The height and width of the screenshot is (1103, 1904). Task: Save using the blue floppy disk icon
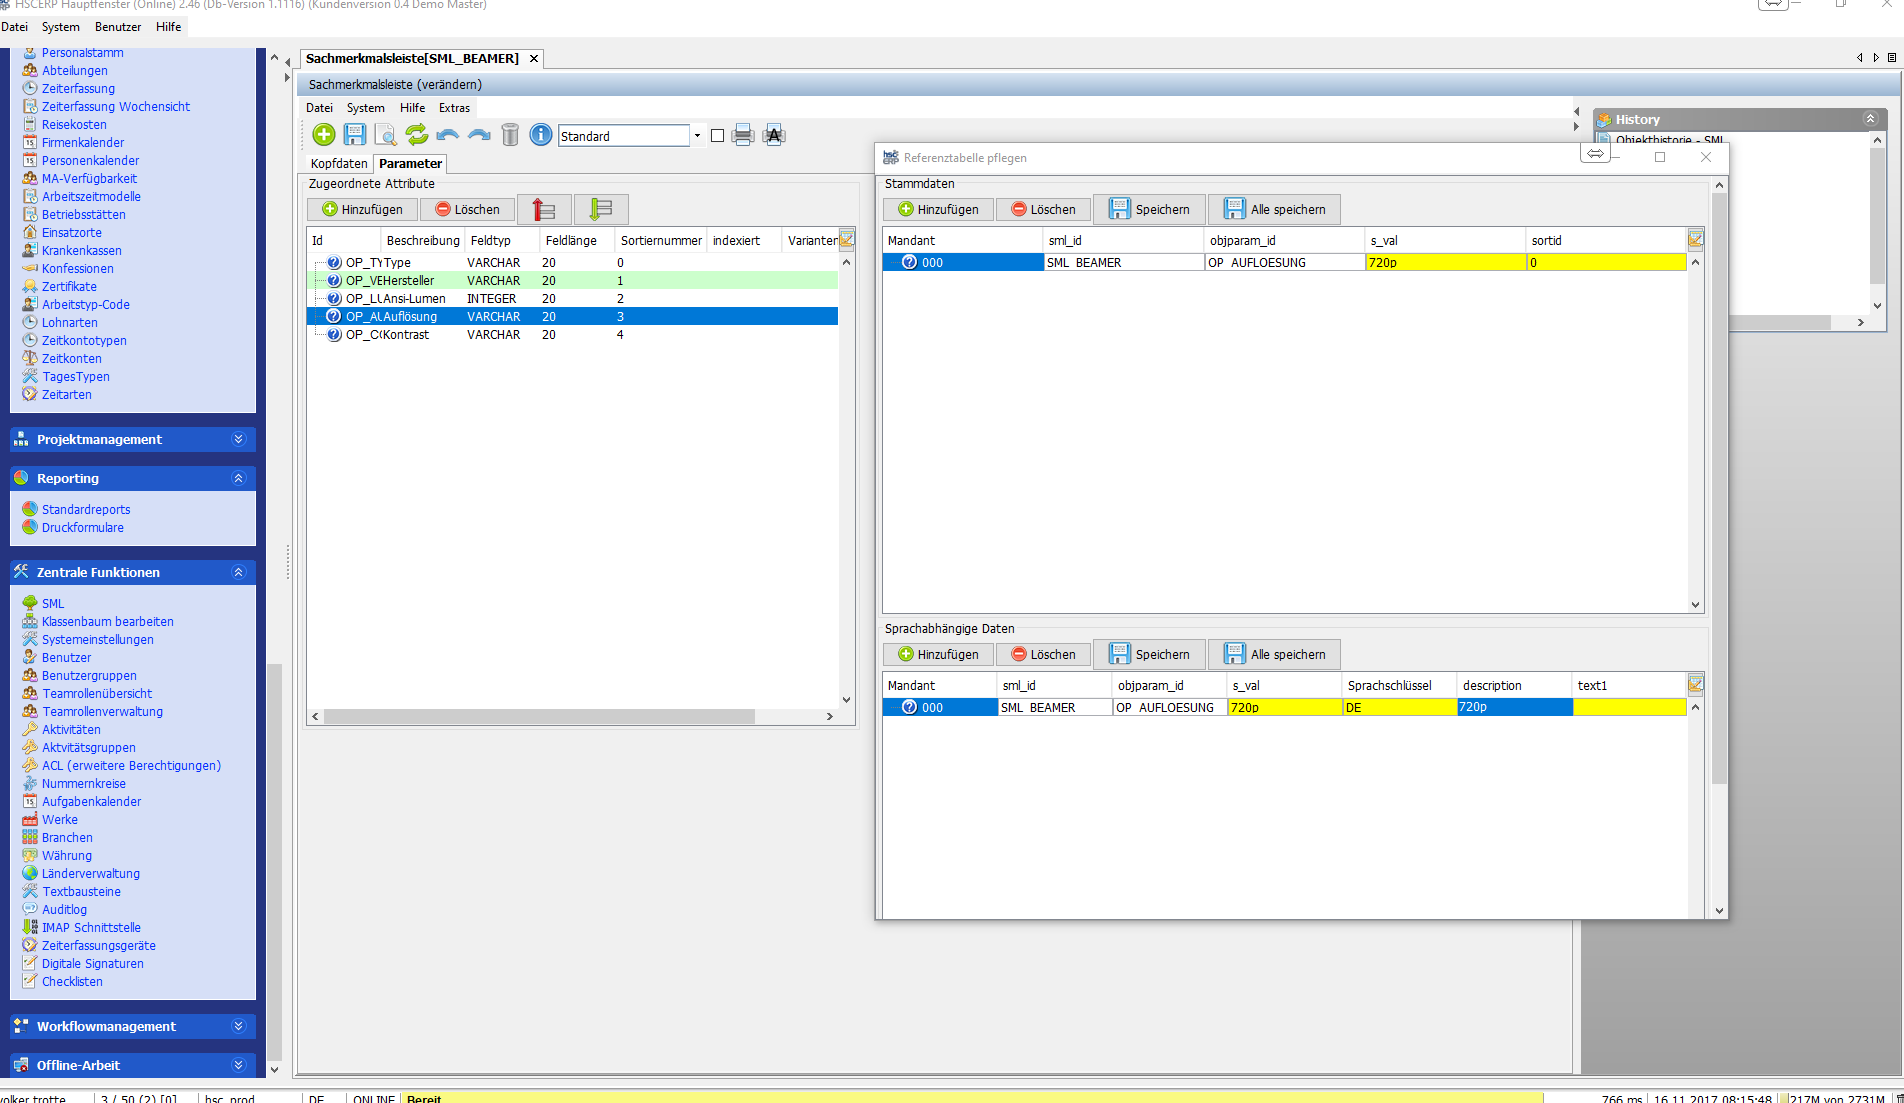tap(355, 135)
